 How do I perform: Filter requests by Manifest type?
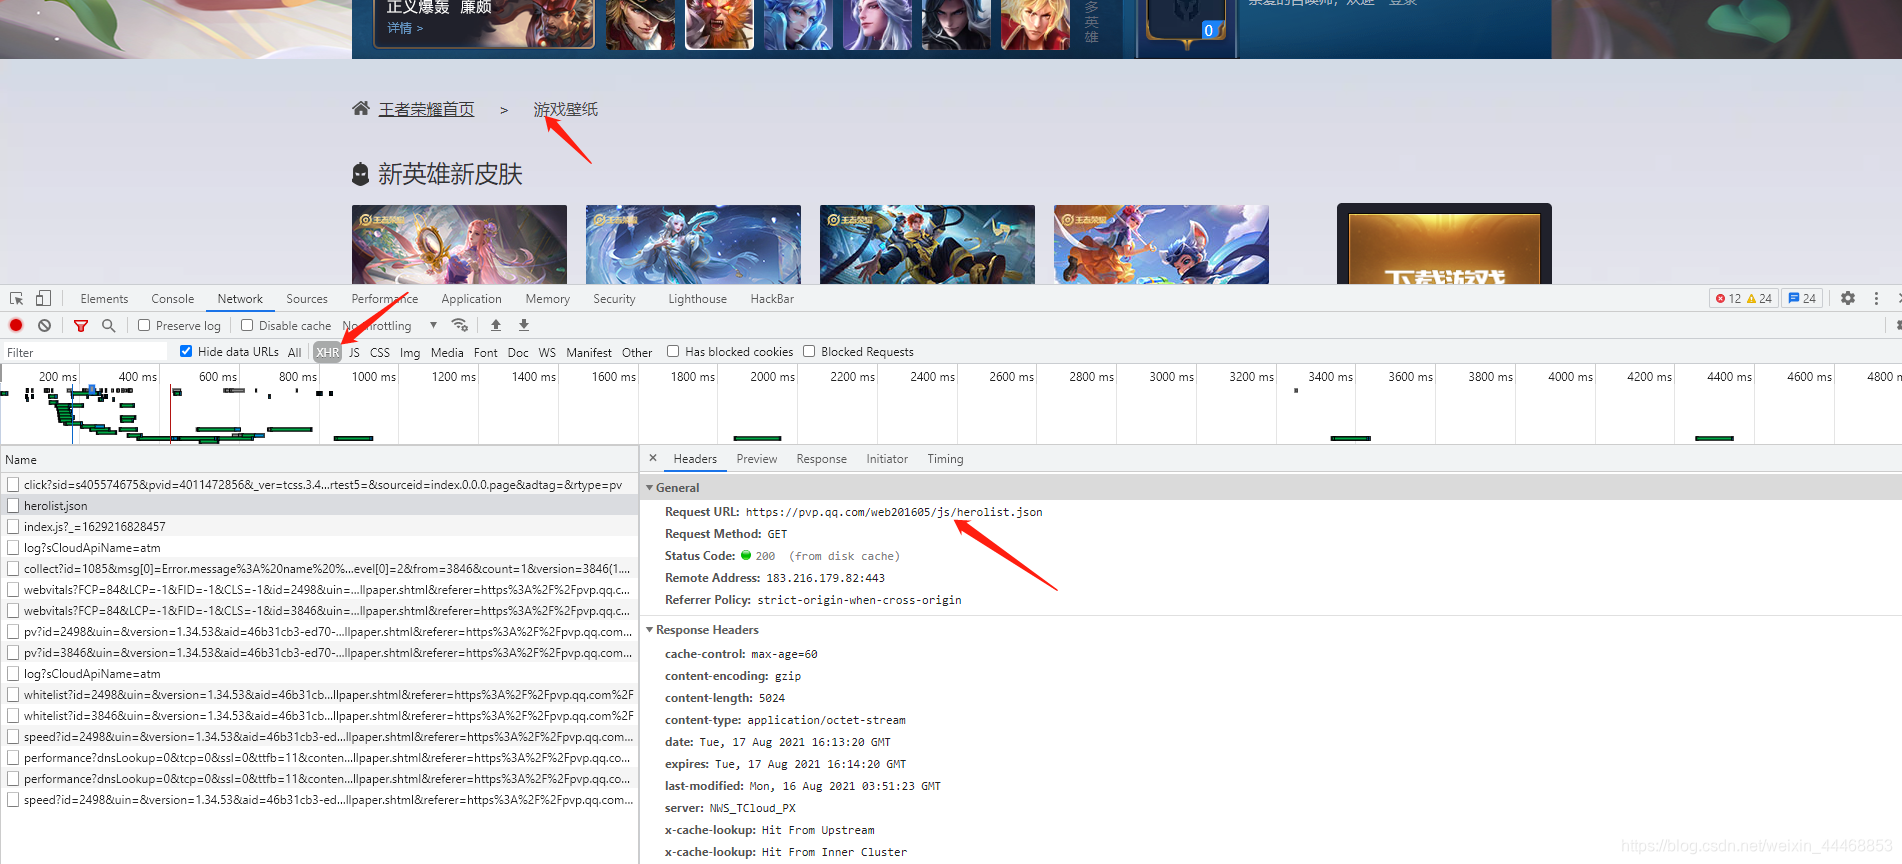[x=589, y=352]
